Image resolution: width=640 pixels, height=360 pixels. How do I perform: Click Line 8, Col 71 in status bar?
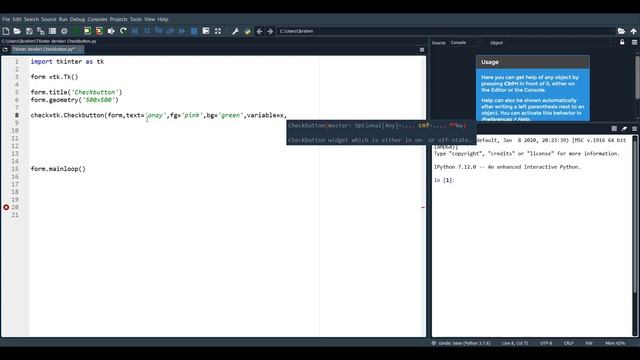click(515, 343)
